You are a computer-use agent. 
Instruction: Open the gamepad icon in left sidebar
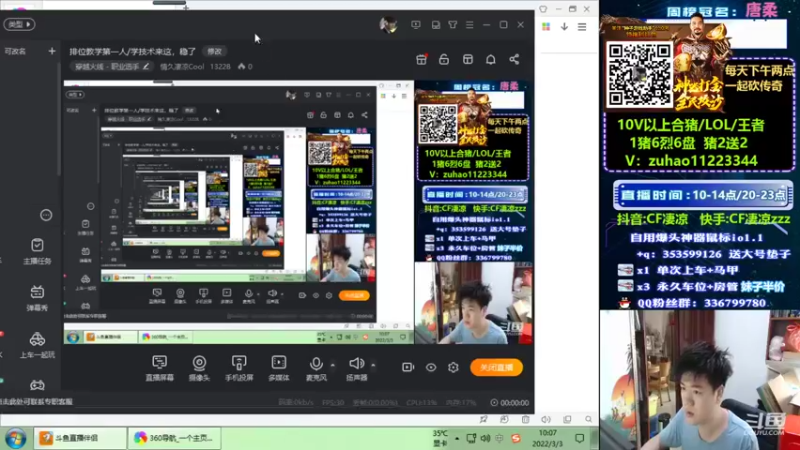37,385
